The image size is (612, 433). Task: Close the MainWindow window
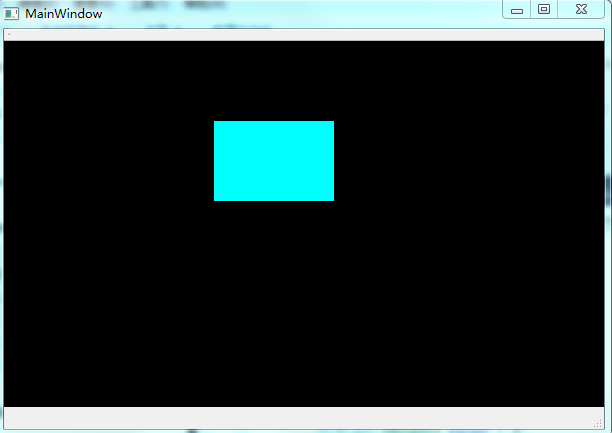[581, 9]
